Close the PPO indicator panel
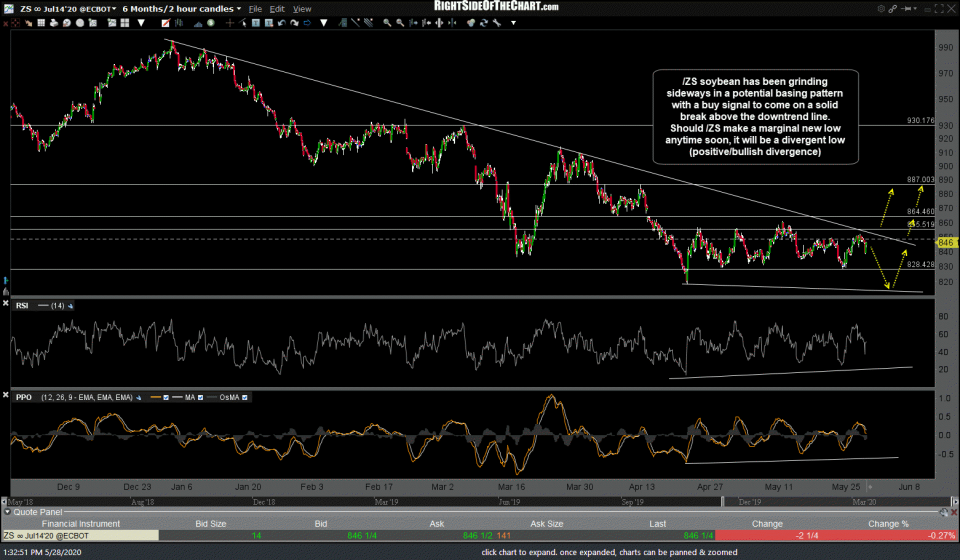The height and width of the screenshot is (560, 960). point(7,397)
